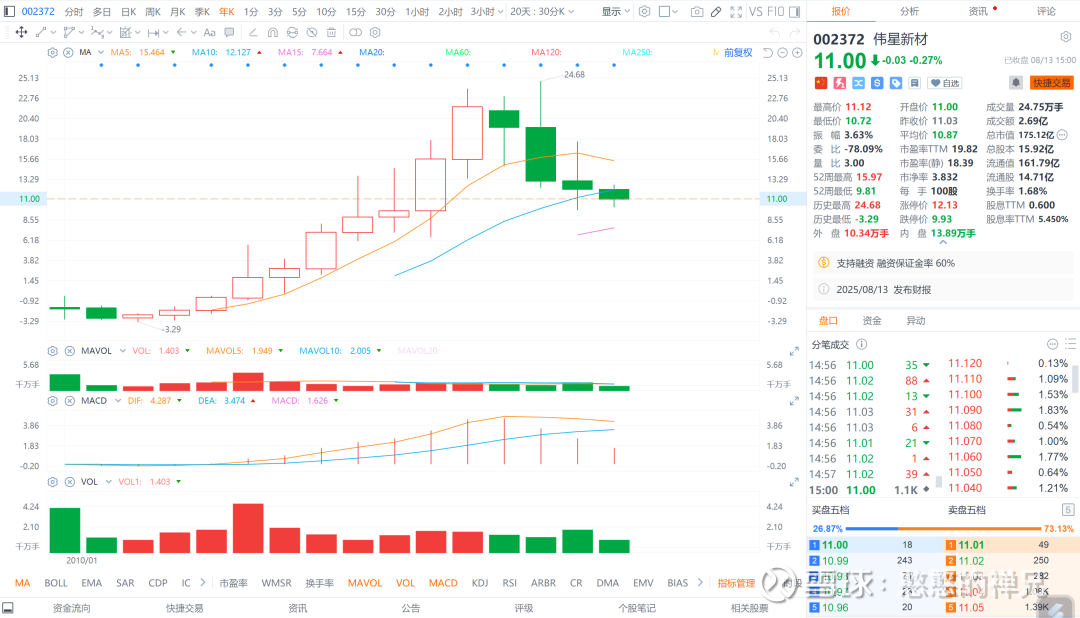This screenshot has height=618, width=1080.
Task: Close the VOL indicator panel
Action: pyautogui.click(x=70, y=482)
